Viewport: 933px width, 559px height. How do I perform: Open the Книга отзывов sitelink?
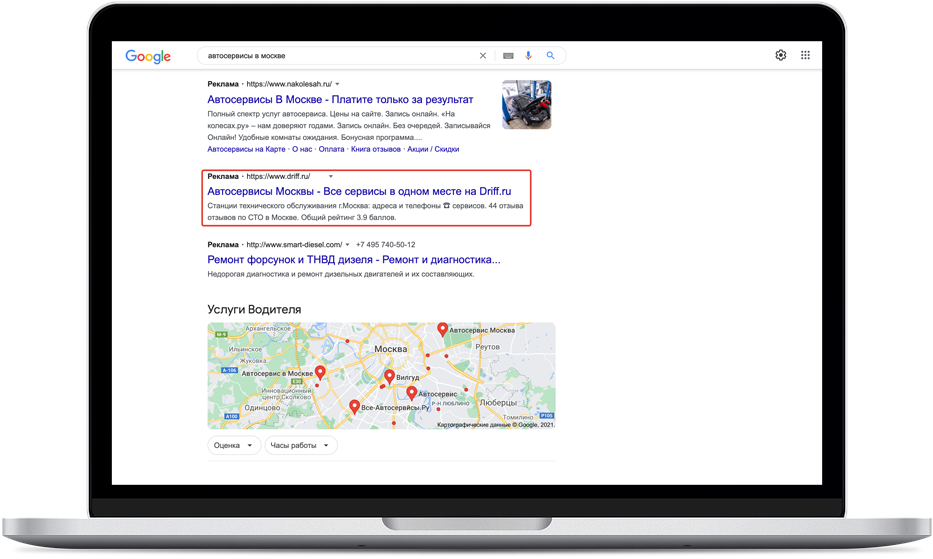coord(375,149)
